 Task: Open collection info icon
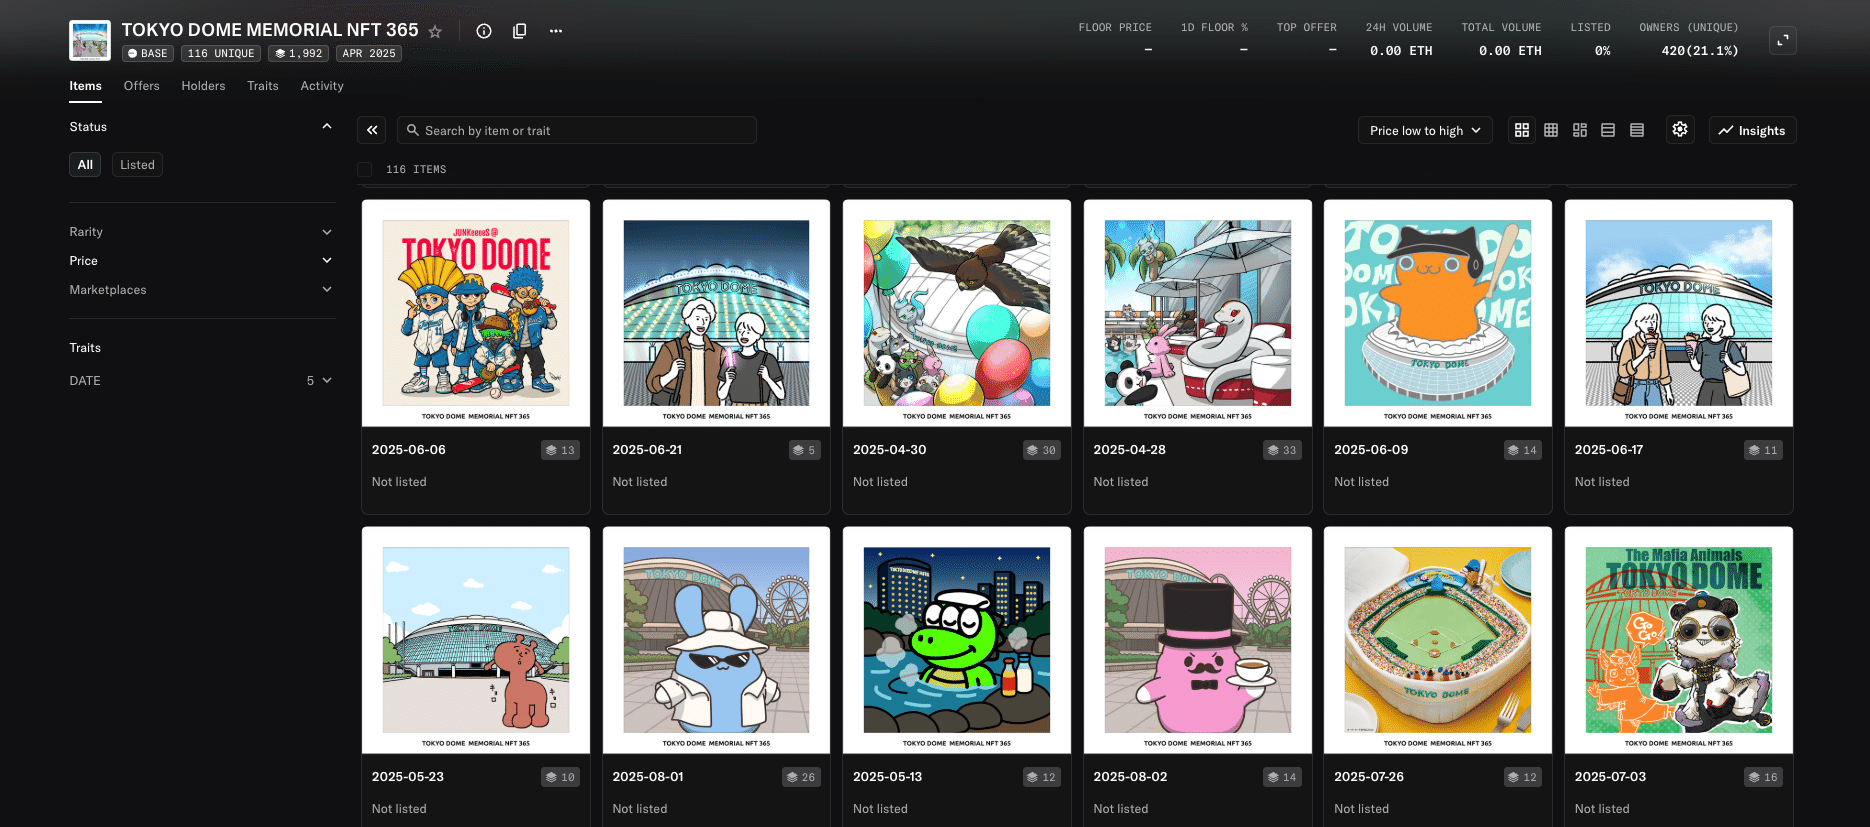(x=484, y=31)
